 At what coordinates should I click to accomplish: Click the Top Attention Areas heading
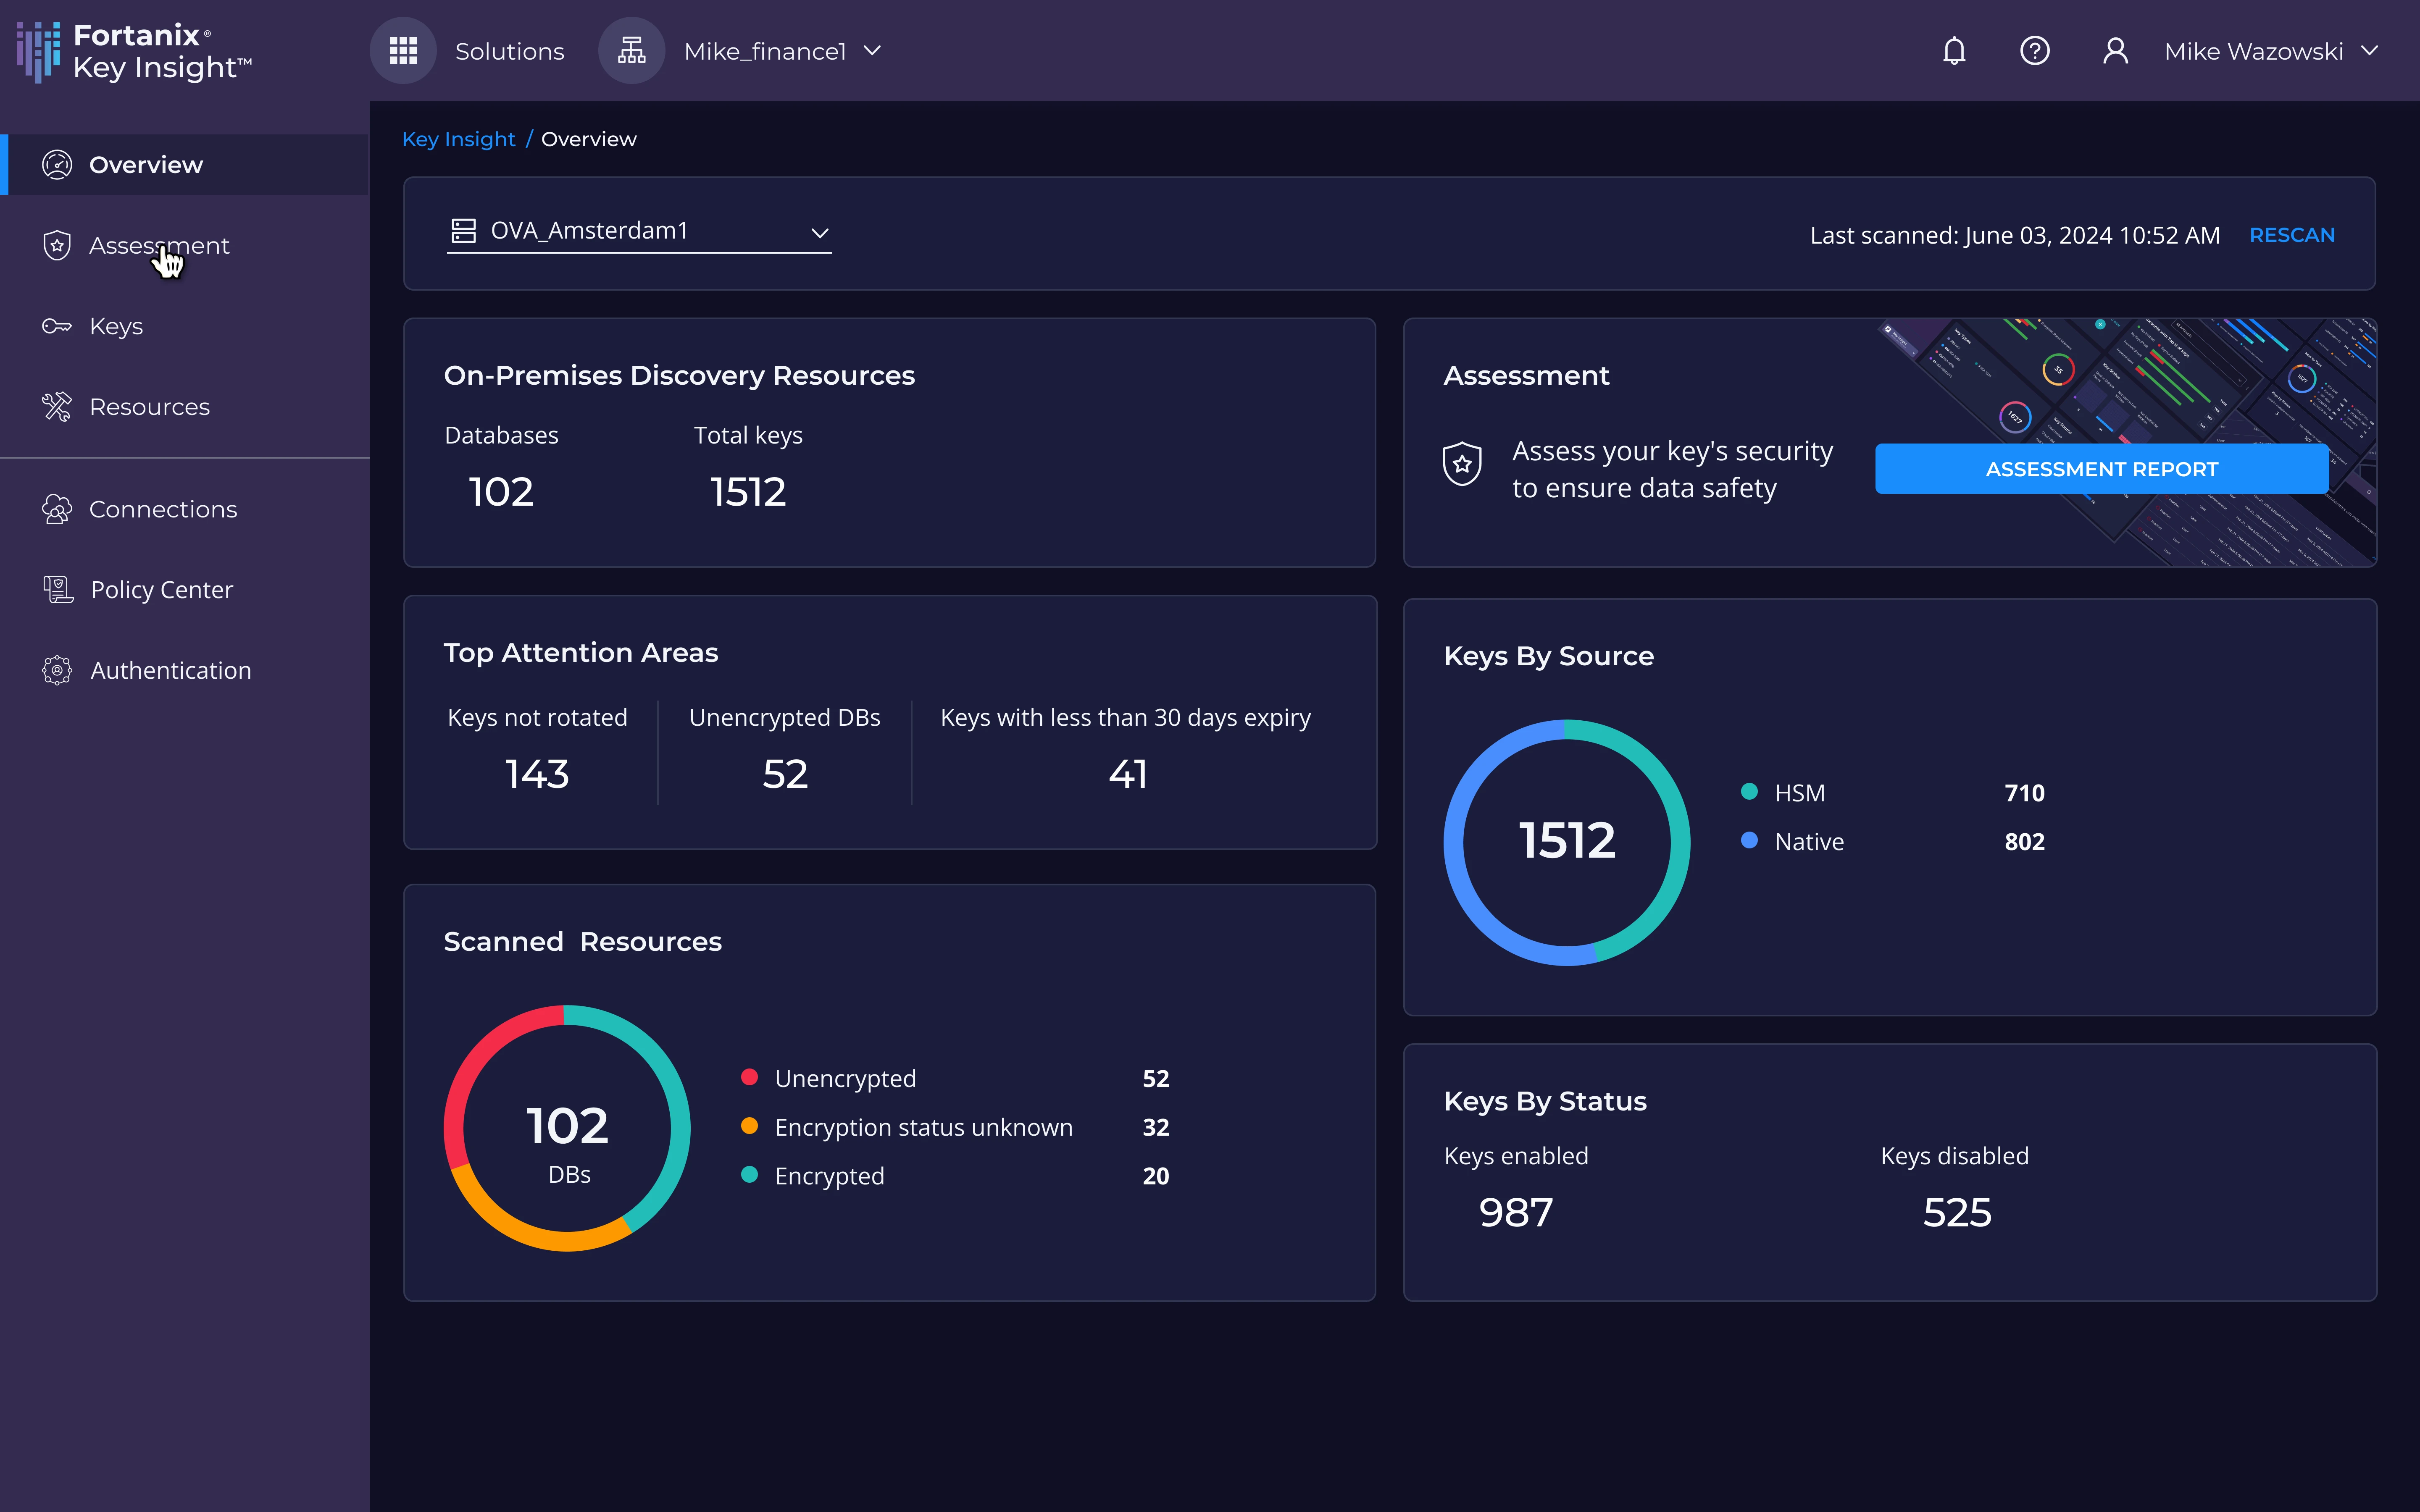click(x=581, y=653)
